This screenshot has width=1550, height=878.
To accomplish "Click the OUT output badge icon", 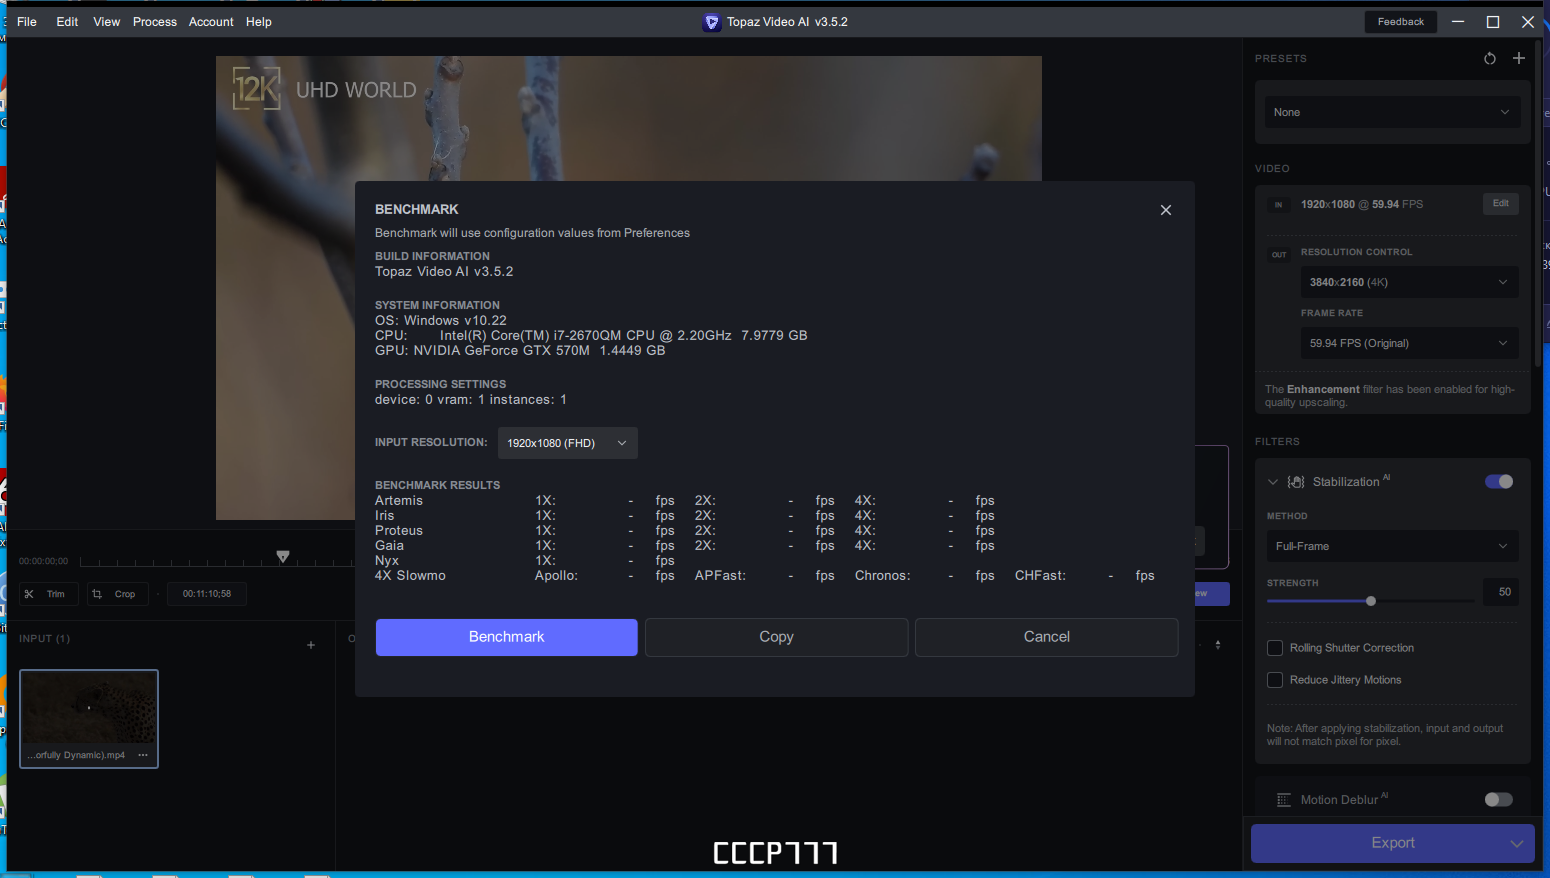I will coord(1279,255).
